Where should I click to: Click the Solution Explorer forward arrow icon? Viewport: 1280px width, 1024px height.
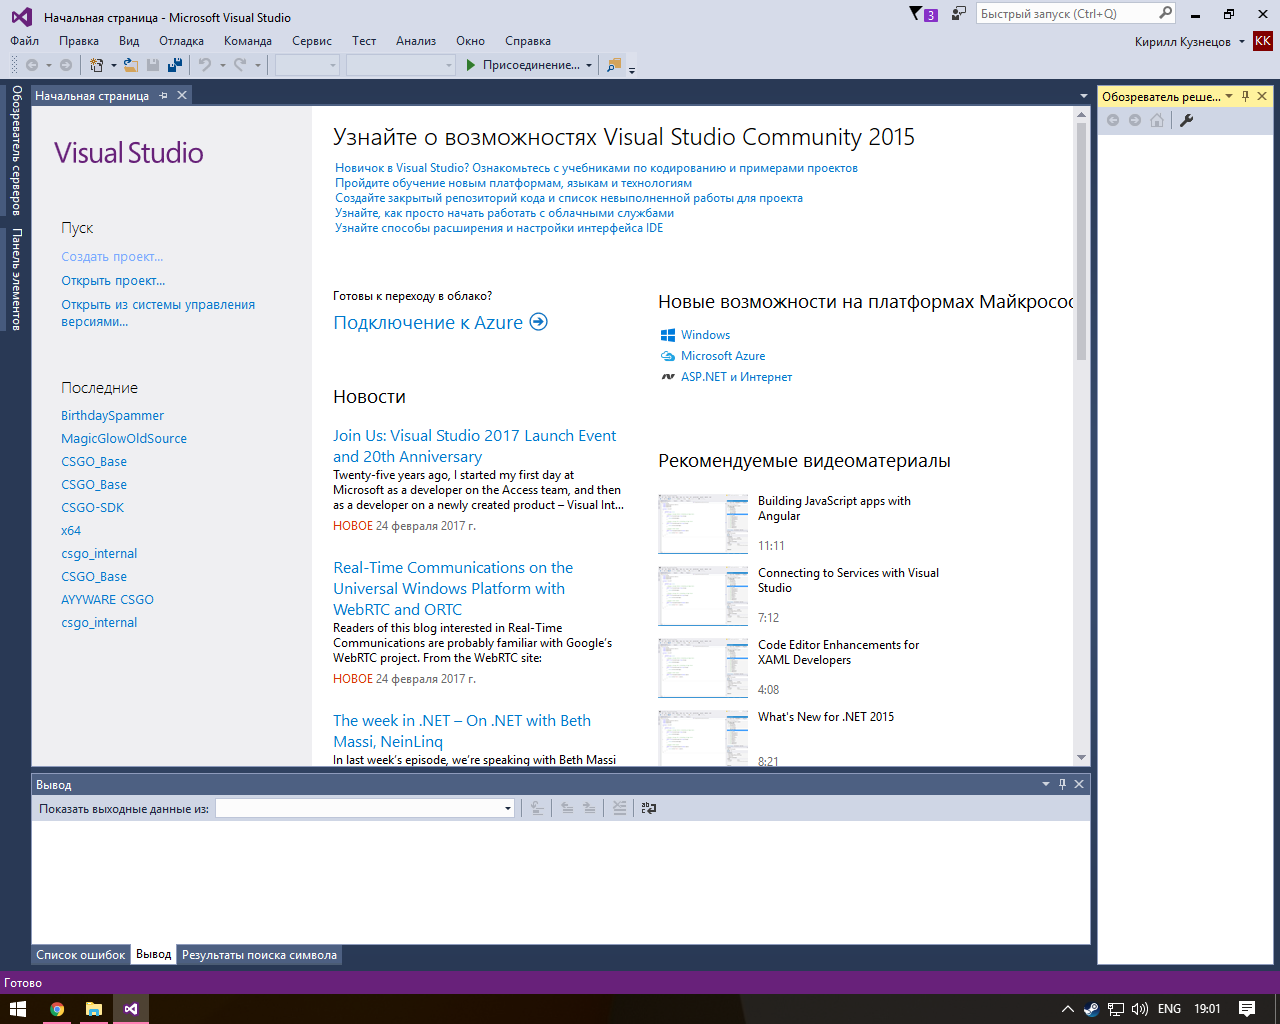(1135, 120)
